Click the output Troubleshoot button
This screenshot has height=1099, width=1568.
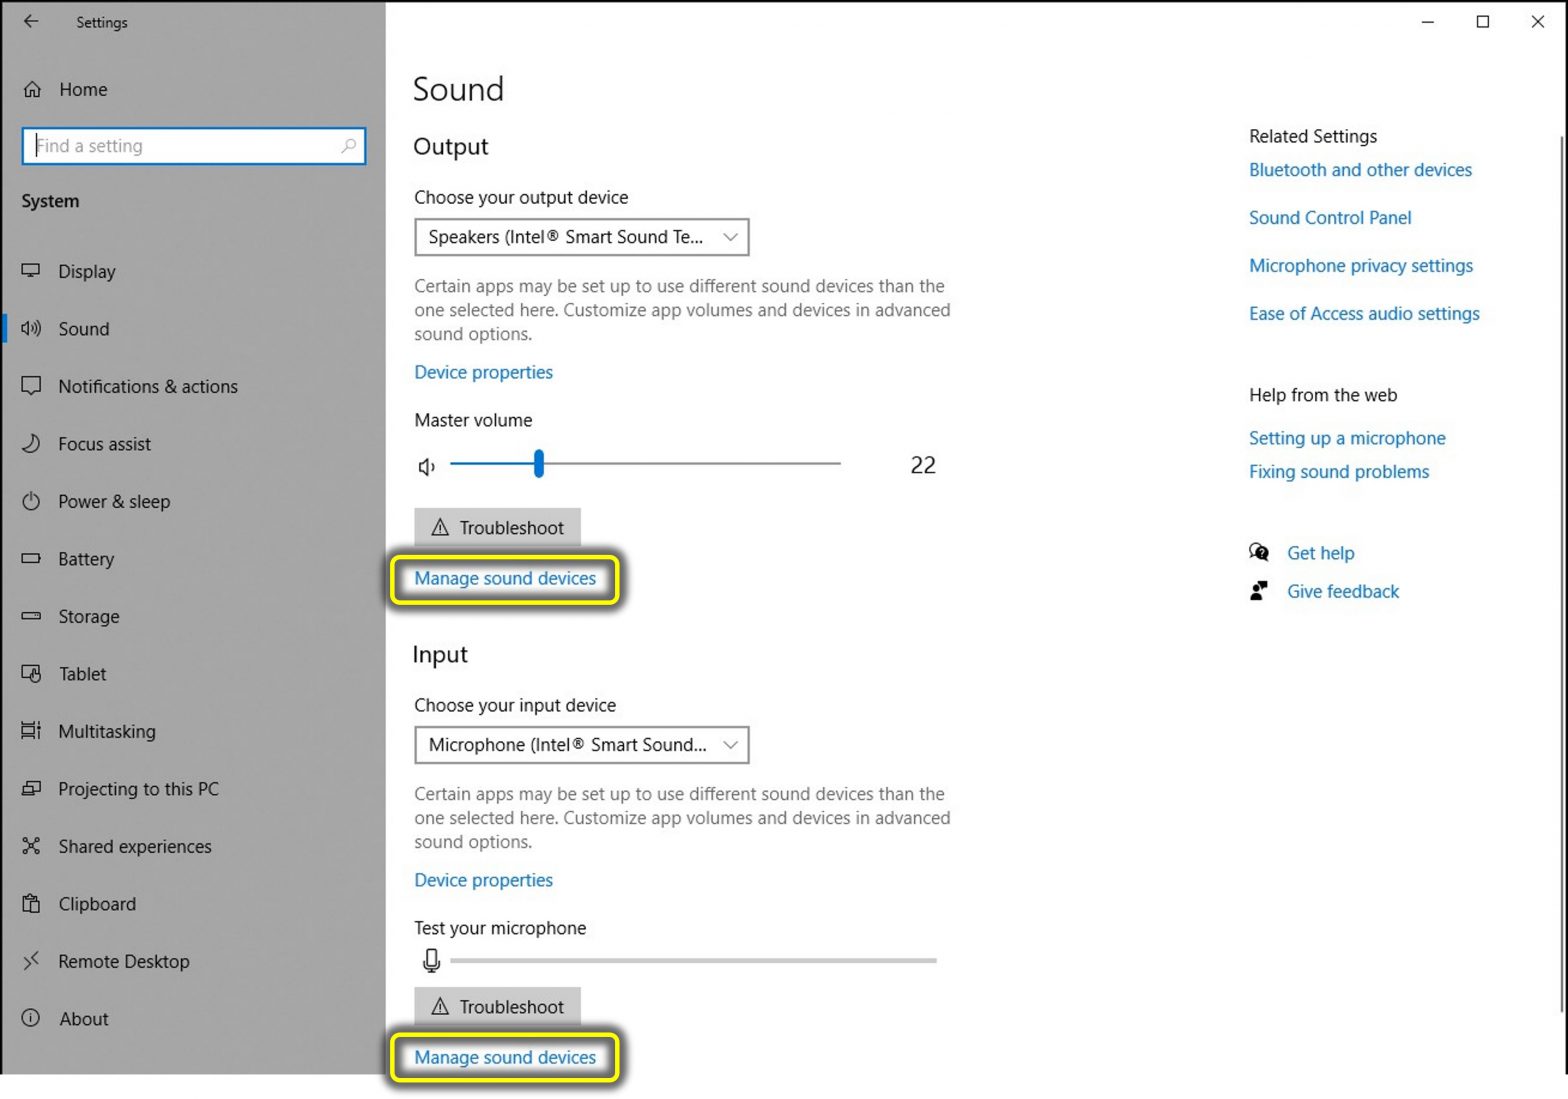pyautogui.click(x=497, y=527)
